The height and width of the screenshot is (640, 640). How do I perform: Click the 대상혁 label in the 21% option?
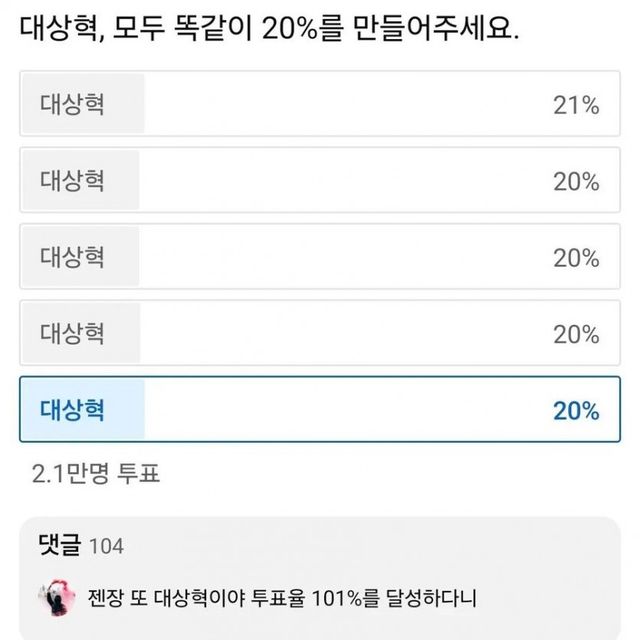coord(73,104)
